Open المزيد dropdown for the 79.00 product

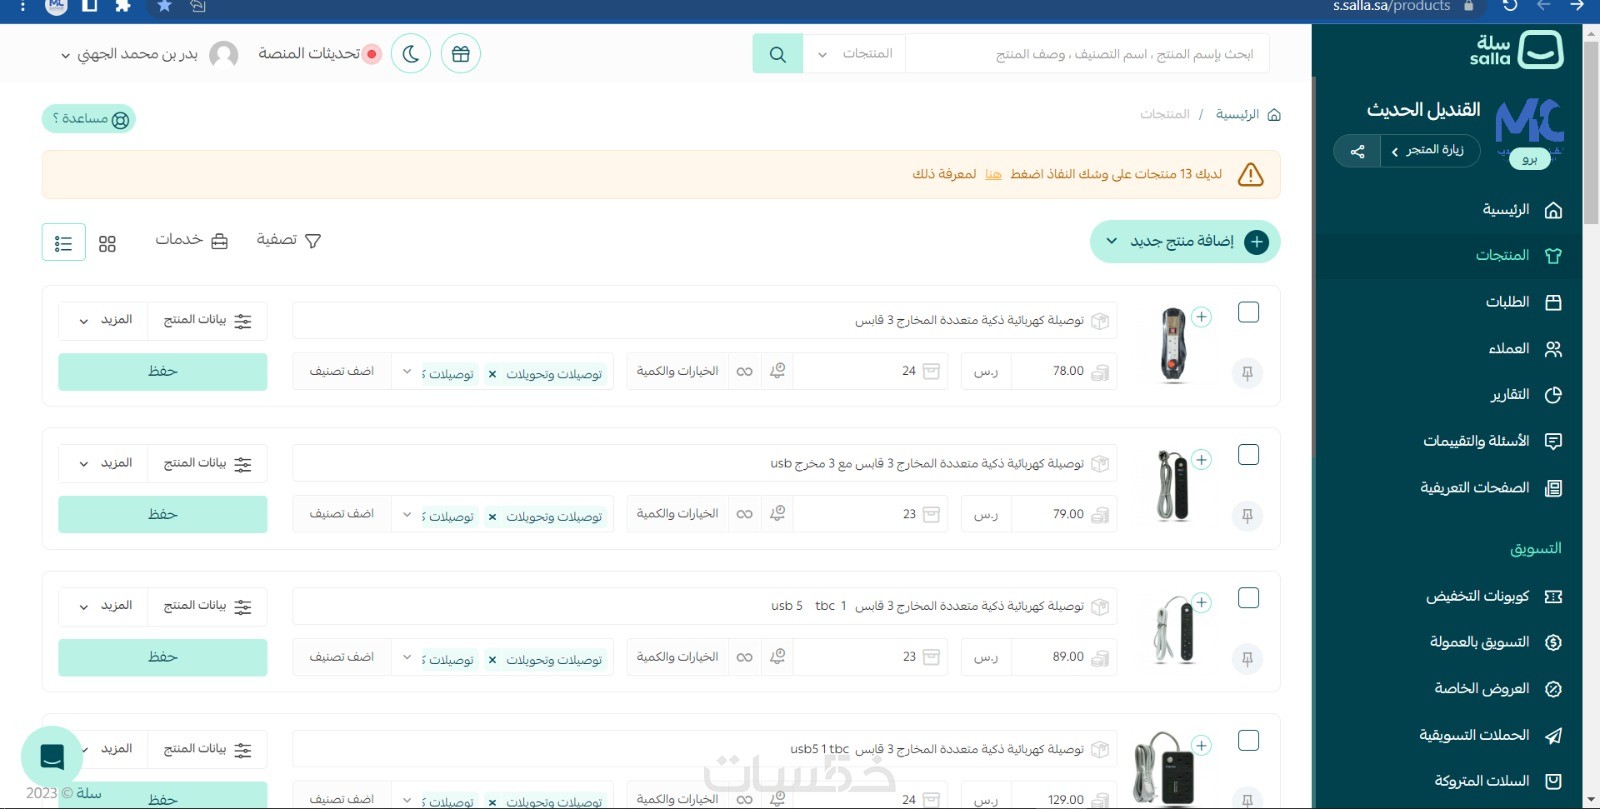103,463
